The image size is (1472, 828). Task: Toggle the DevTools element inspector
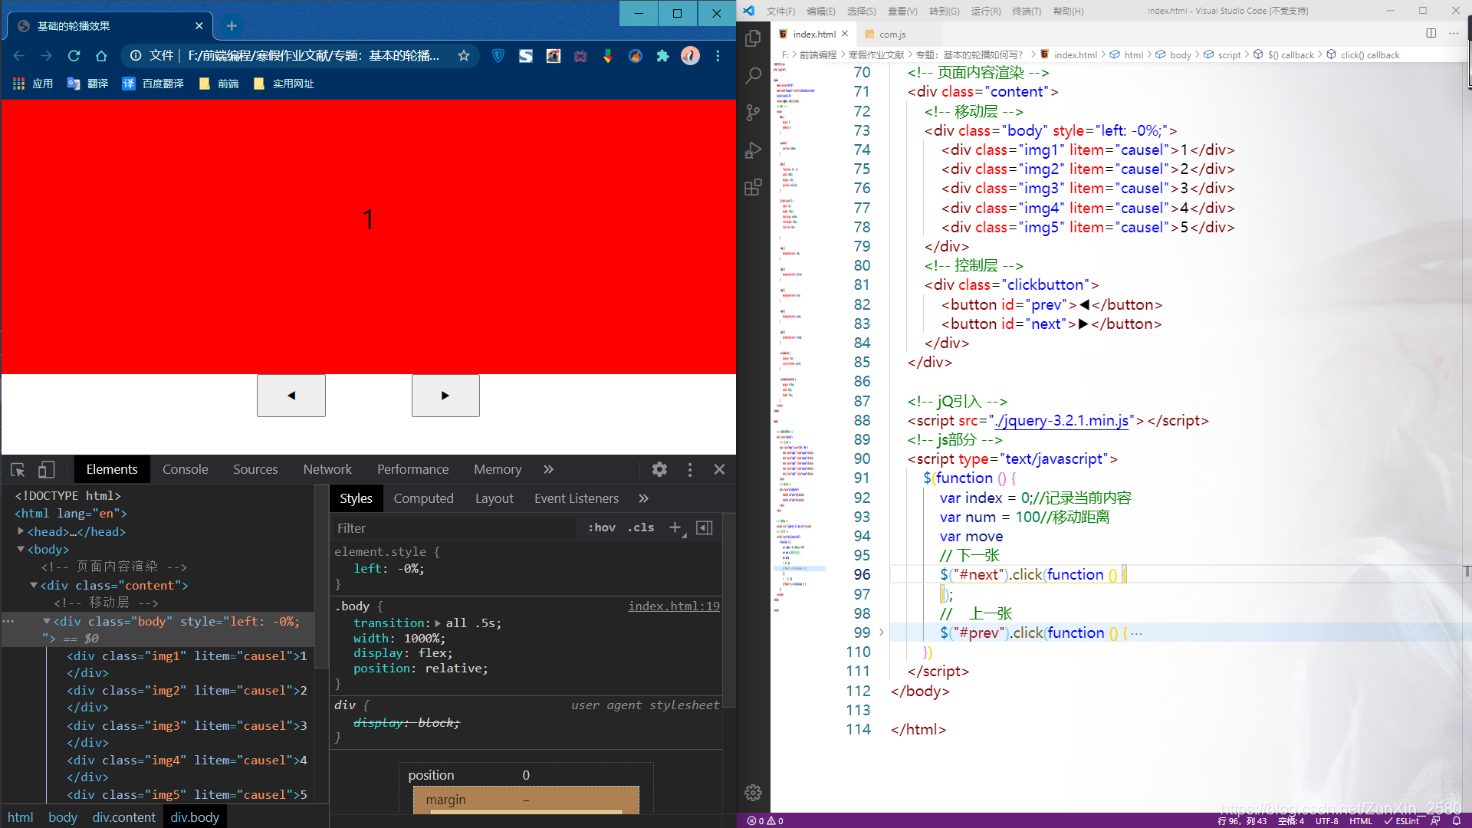18,469
